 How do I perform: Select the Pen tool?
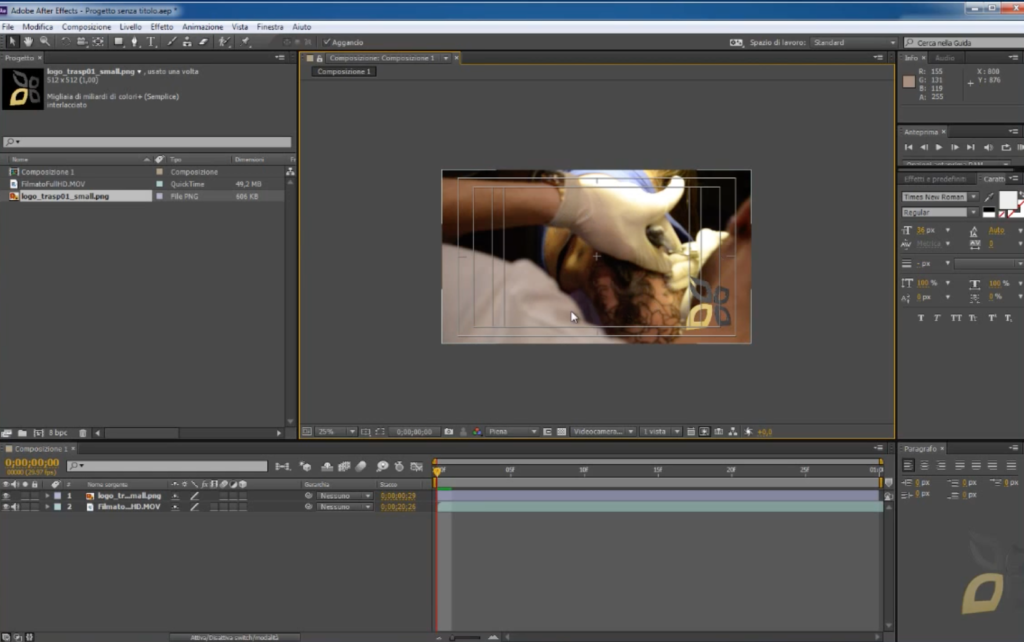pyautogui.click(x=135, y=42)
